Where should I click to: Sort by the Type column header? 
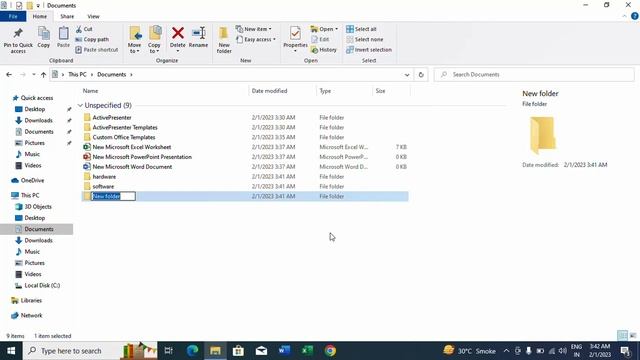(344, 91)
